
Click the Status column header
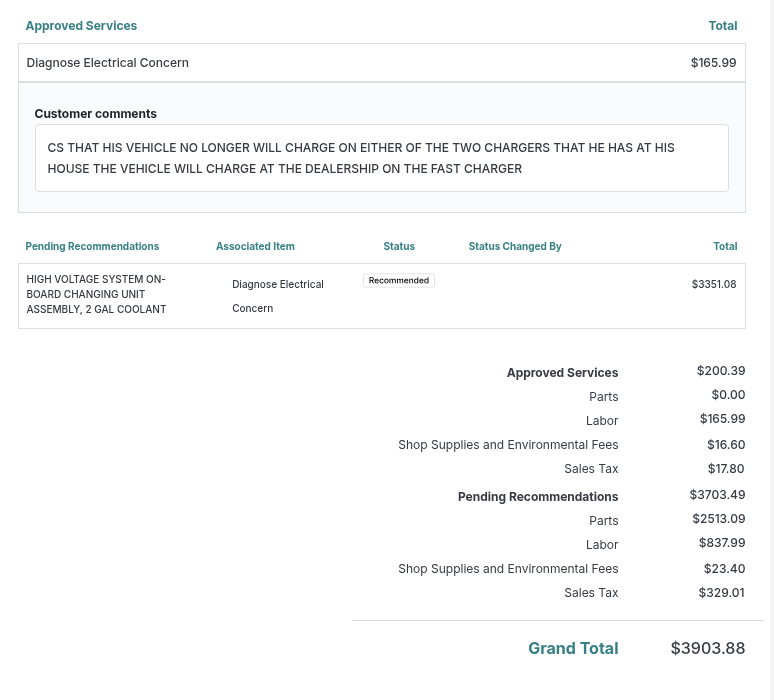click(x=399, y=246)
